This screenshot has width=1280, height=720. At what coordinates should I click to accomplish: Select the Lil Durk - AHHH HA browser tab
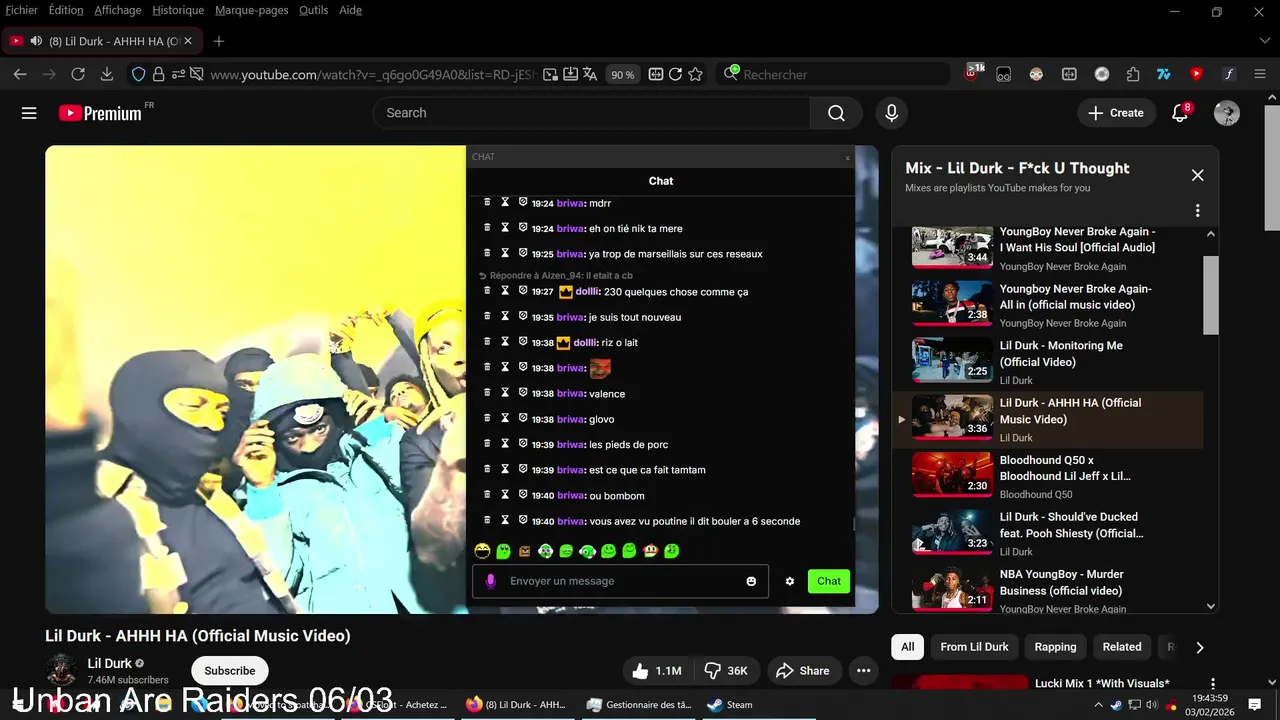(x=103, y=41)
